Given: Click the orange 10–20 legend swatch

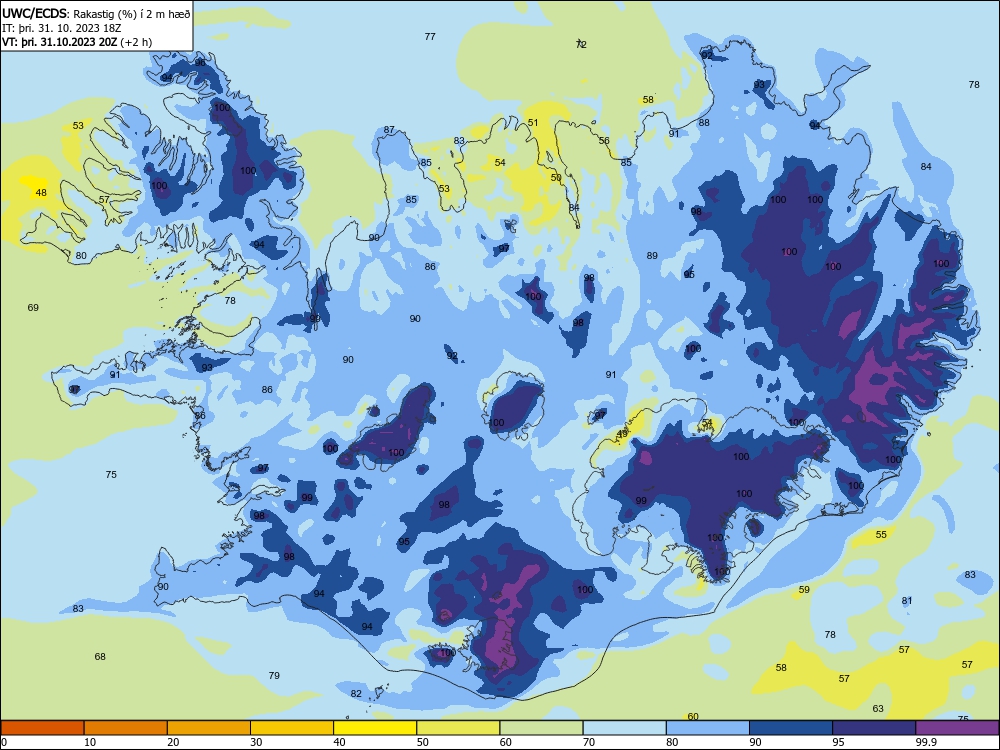Looking at the screenshot, I should coord(126,728).
